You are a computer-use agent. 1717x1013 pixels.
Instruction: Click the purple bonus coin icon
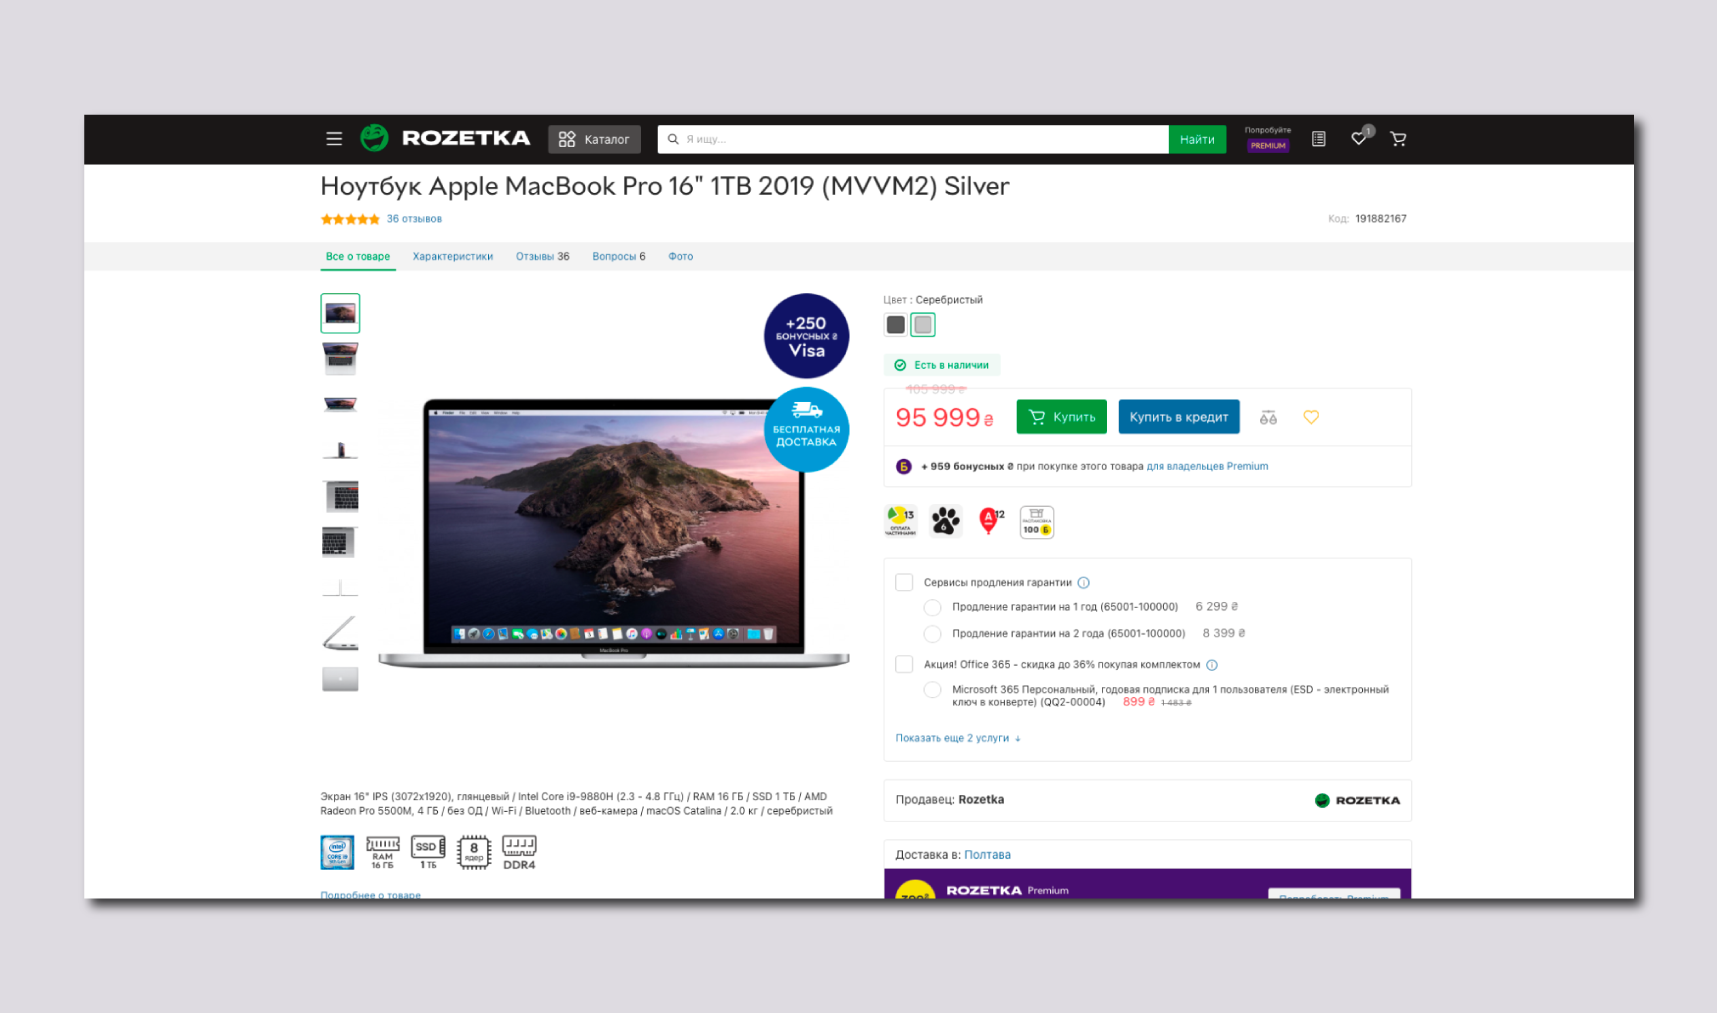(x=903, y=466)
